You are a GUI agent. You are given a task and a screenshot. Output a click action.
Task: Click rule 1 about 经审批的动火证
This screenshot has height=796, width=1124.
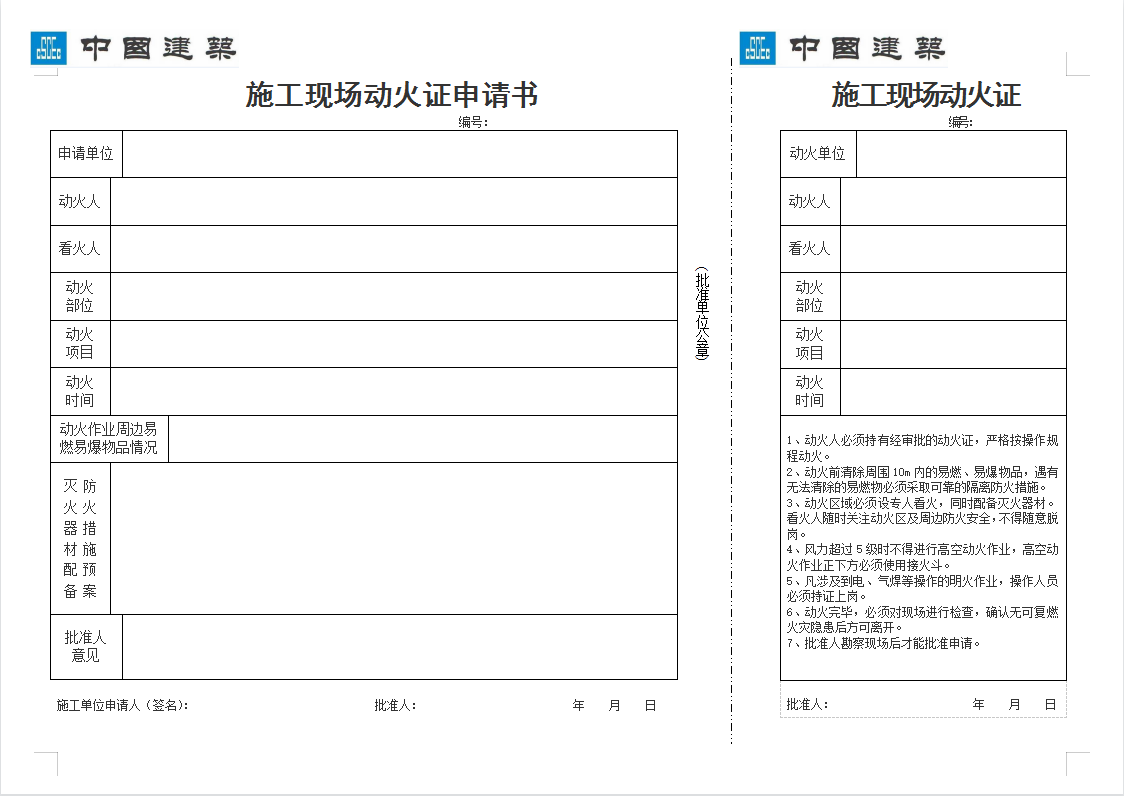coord(923,448)
